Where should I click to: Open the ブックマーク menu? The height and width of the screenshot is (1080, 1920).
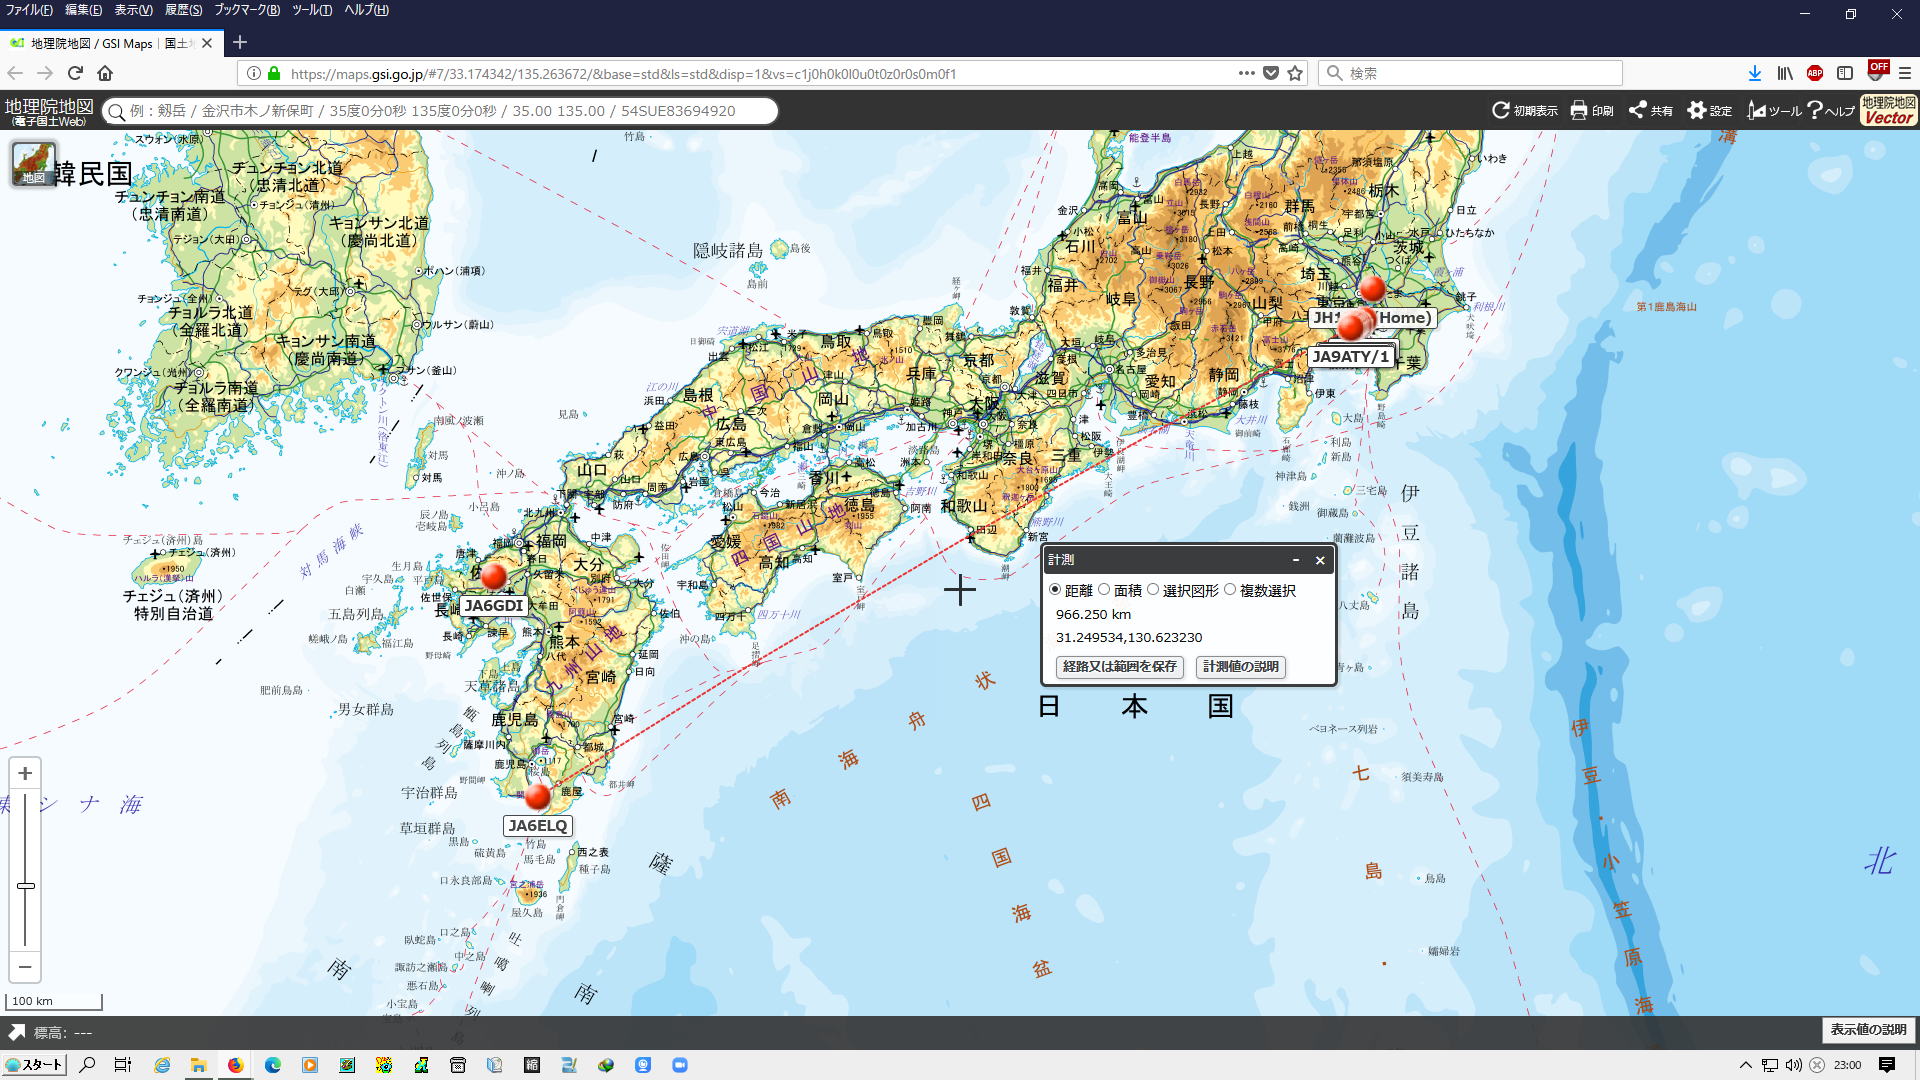[247, 10]
